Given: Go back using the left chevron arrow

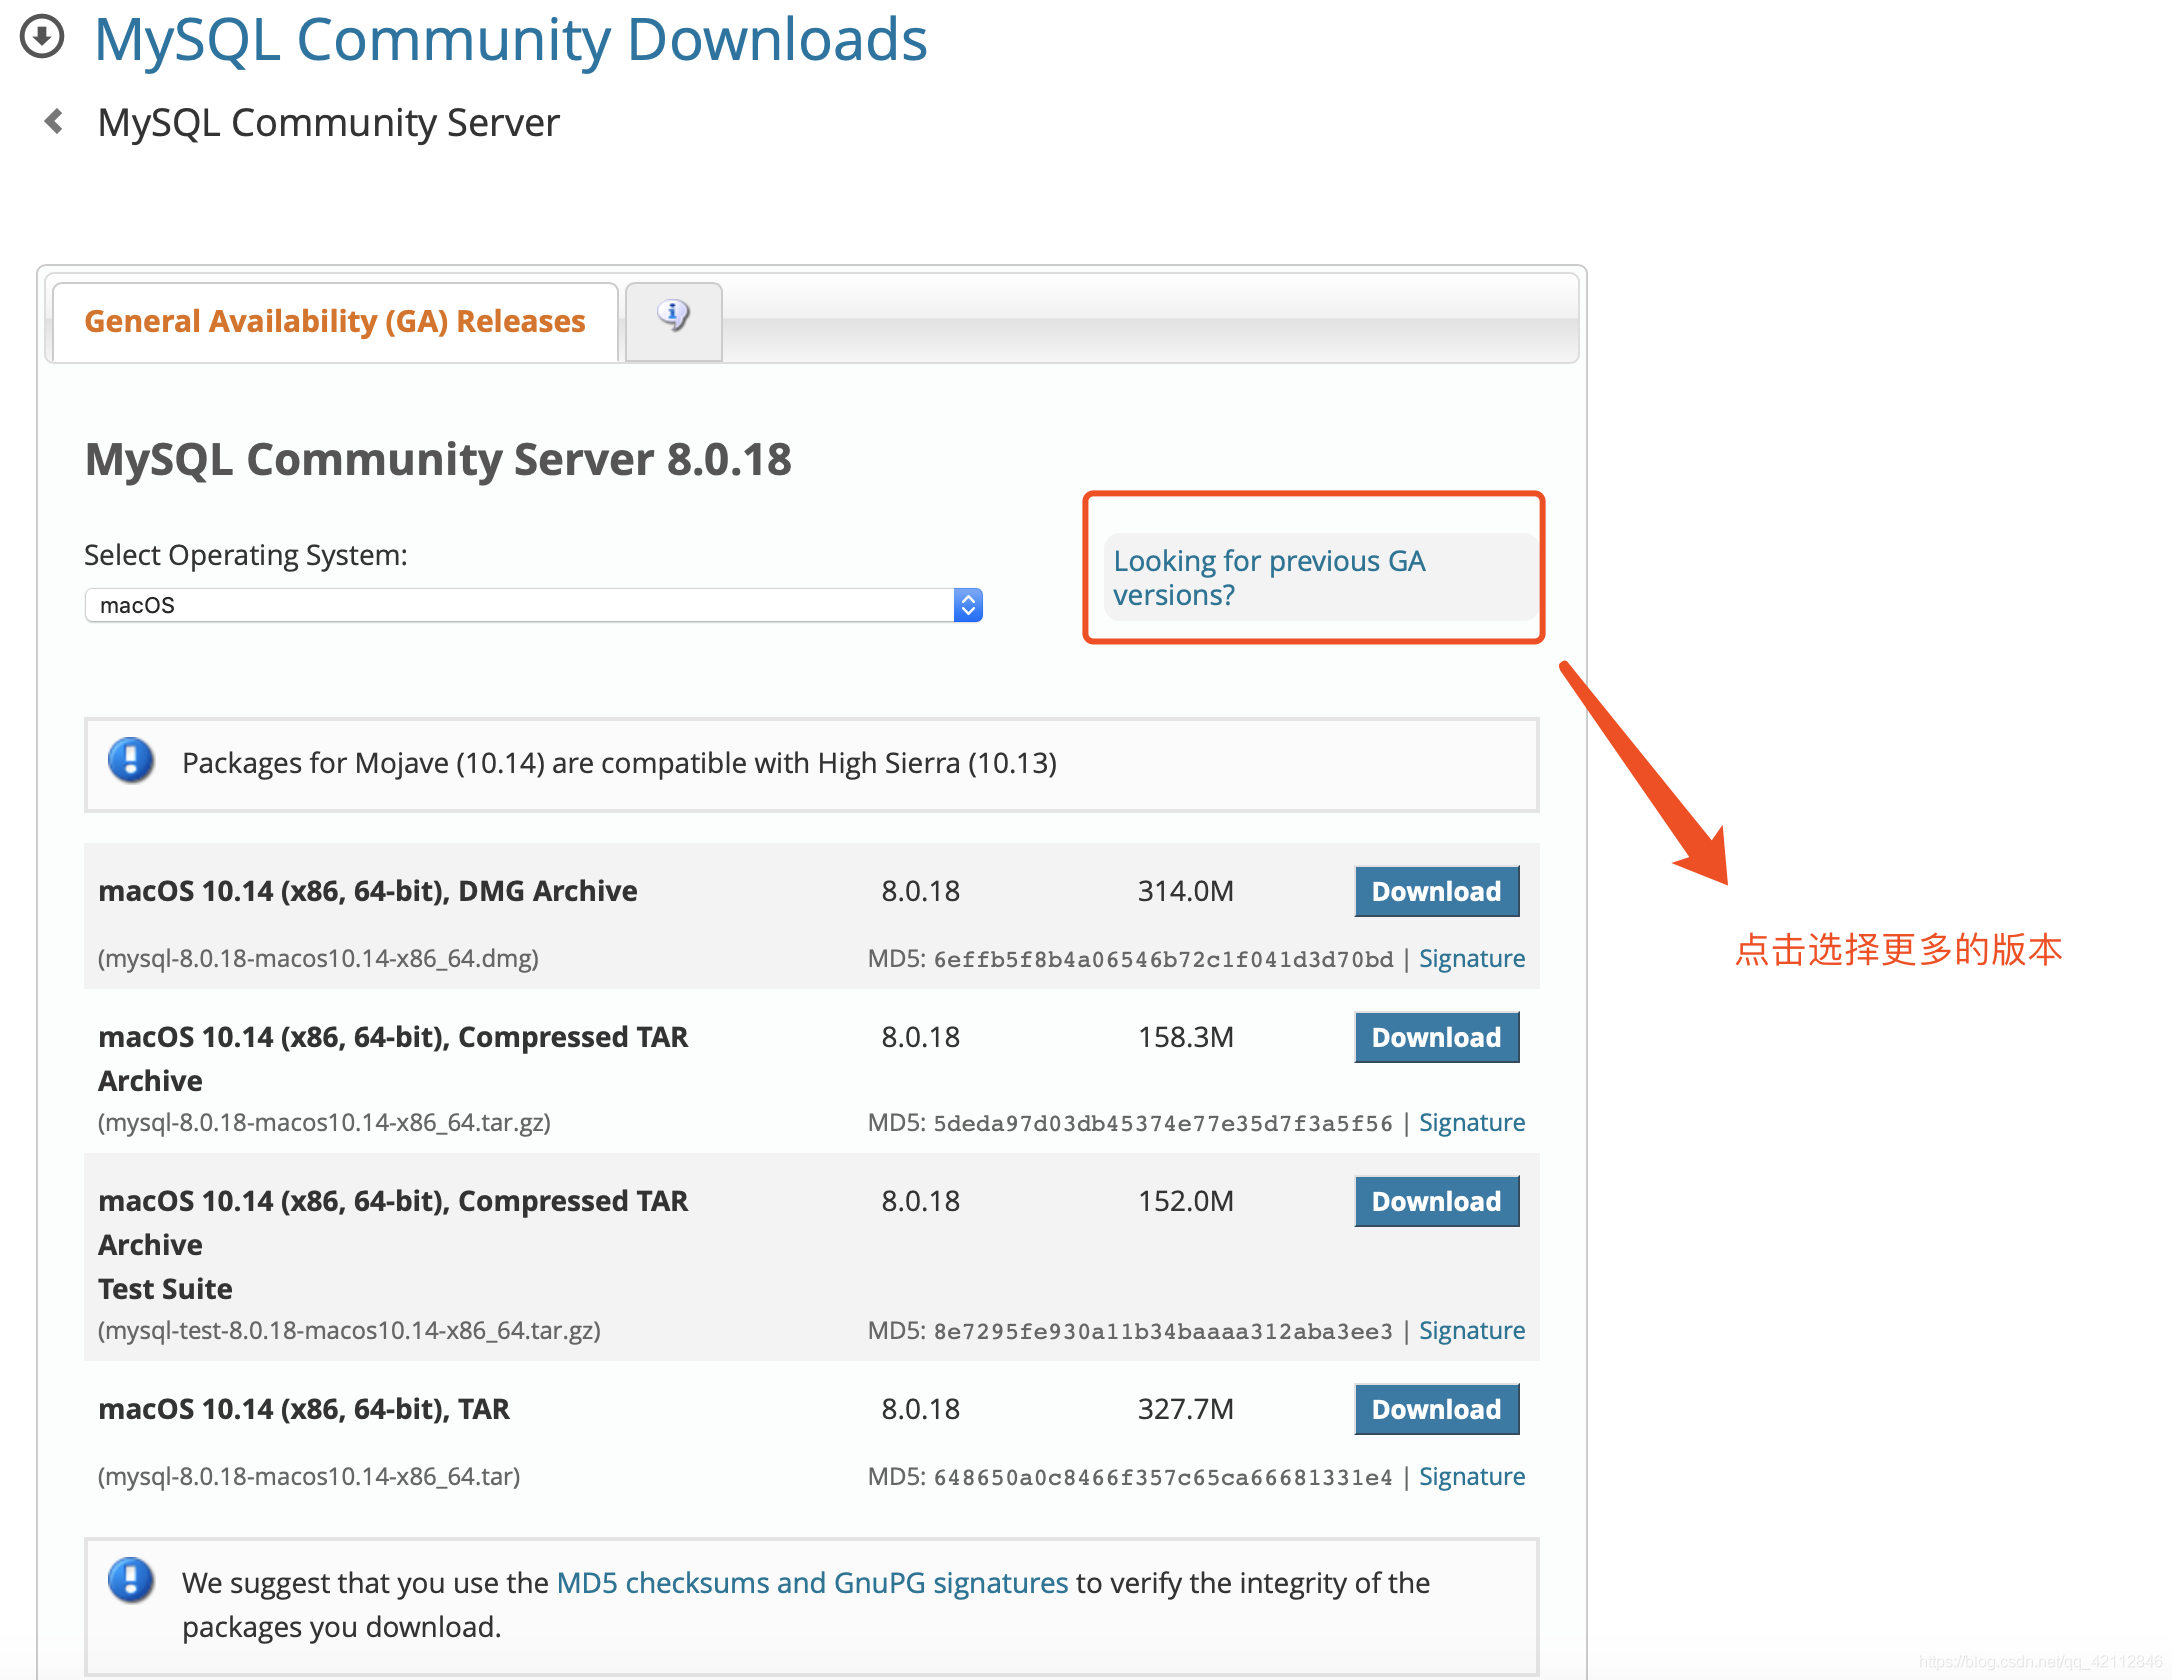Looking at the screenshot, I should click(54, 122).
